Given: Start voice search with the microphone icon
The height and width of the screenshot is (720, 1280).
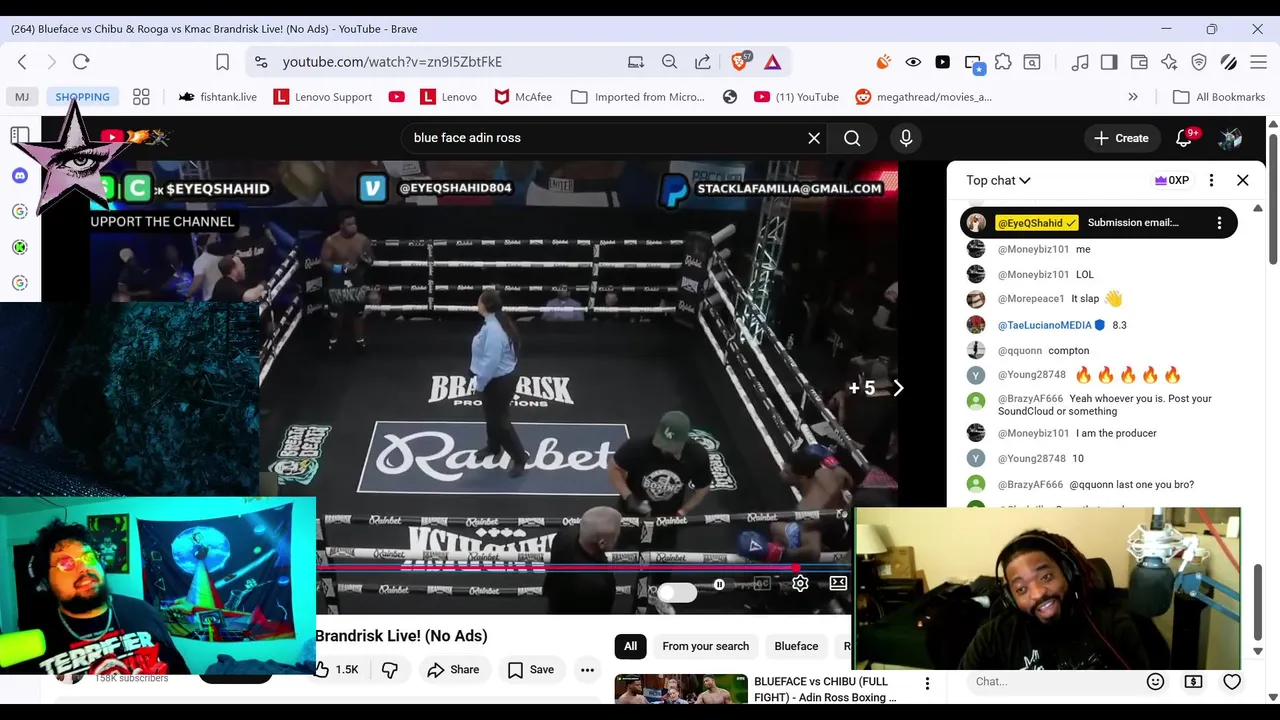Looking at the screenshot, I should (906, 138).
